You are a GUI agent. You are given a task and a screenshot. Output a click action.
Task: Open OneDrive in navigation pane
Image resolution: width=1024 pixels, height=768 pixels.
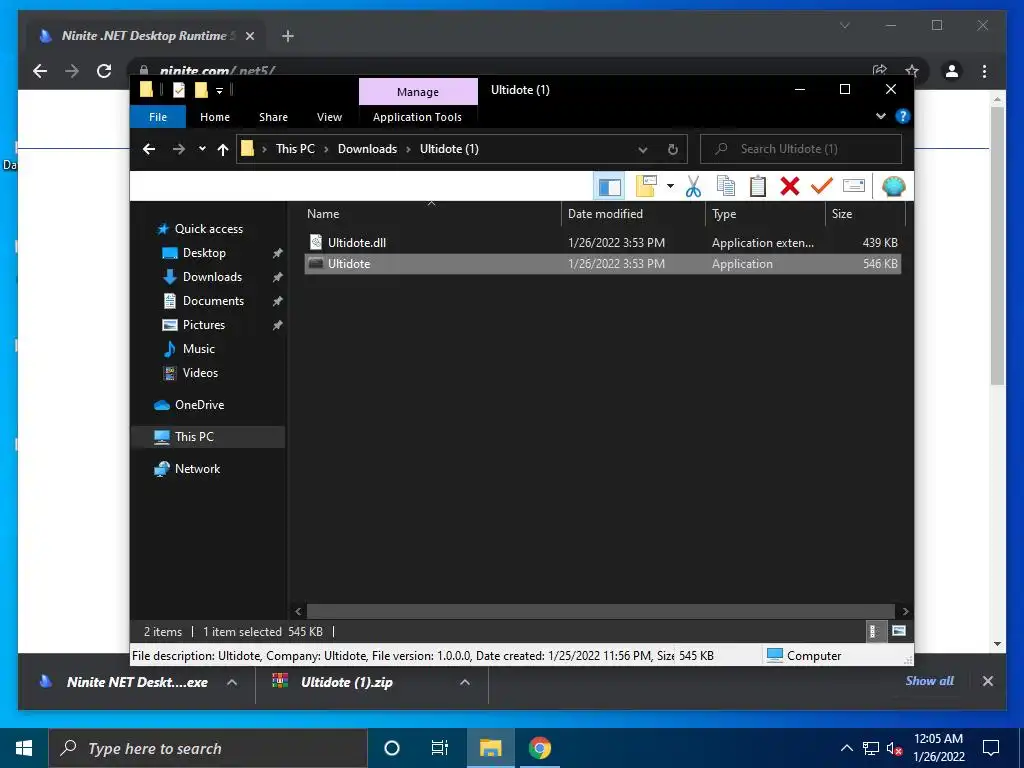(199, 405)
